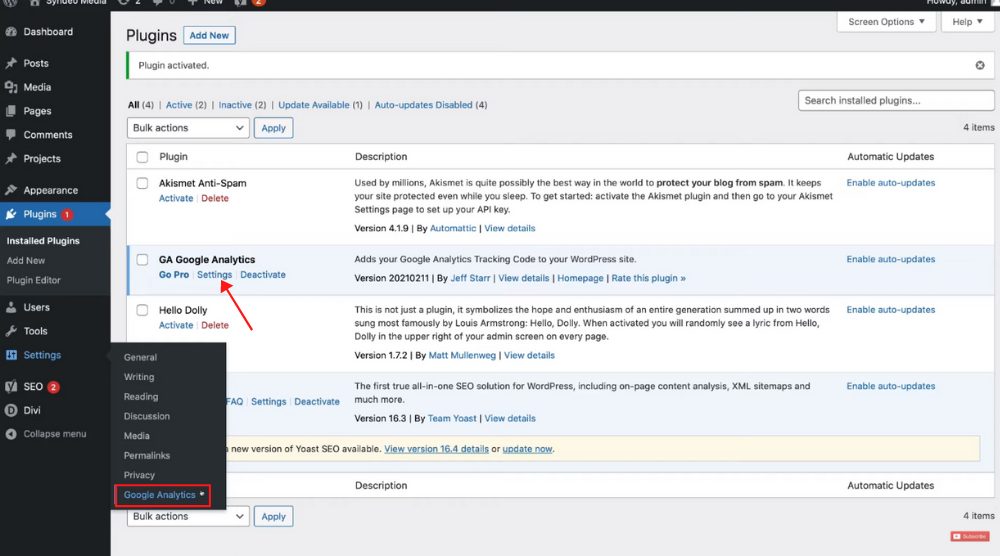
Task: Check the Akismet Anti-Spam checkbox
Action: coord(142,183)
